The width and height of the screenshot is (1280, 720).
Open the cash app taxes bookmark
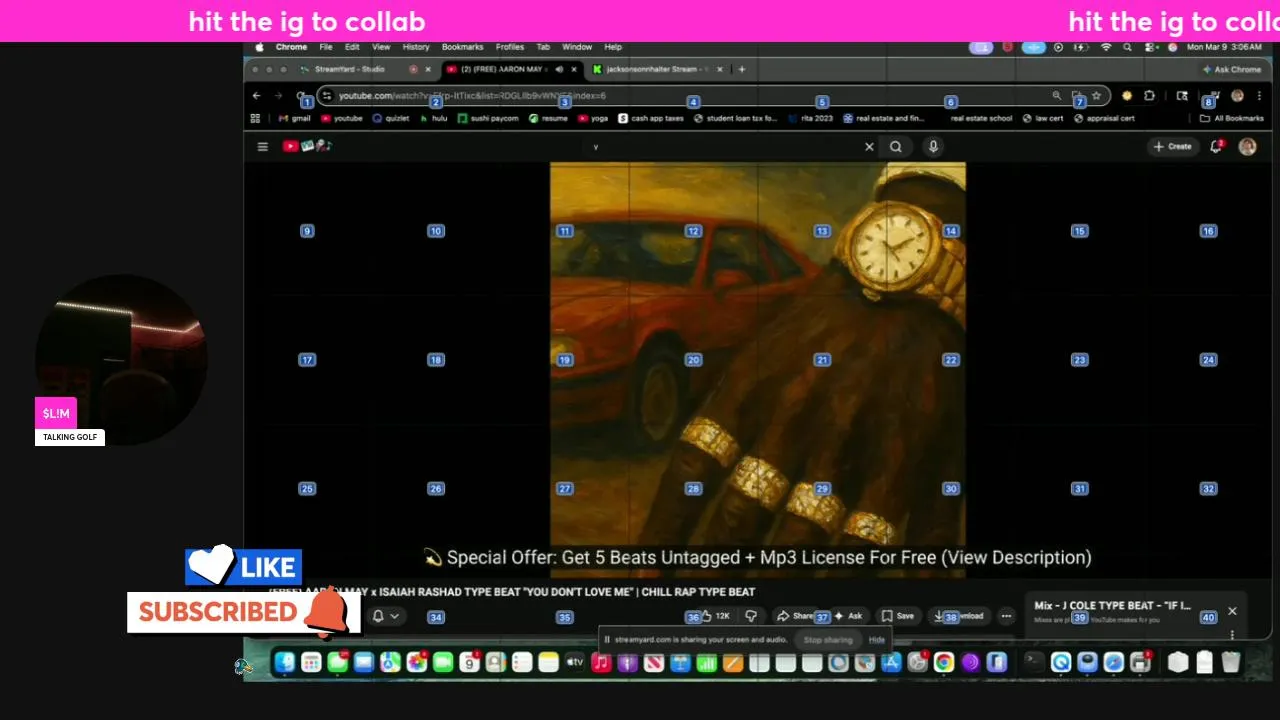651,118
